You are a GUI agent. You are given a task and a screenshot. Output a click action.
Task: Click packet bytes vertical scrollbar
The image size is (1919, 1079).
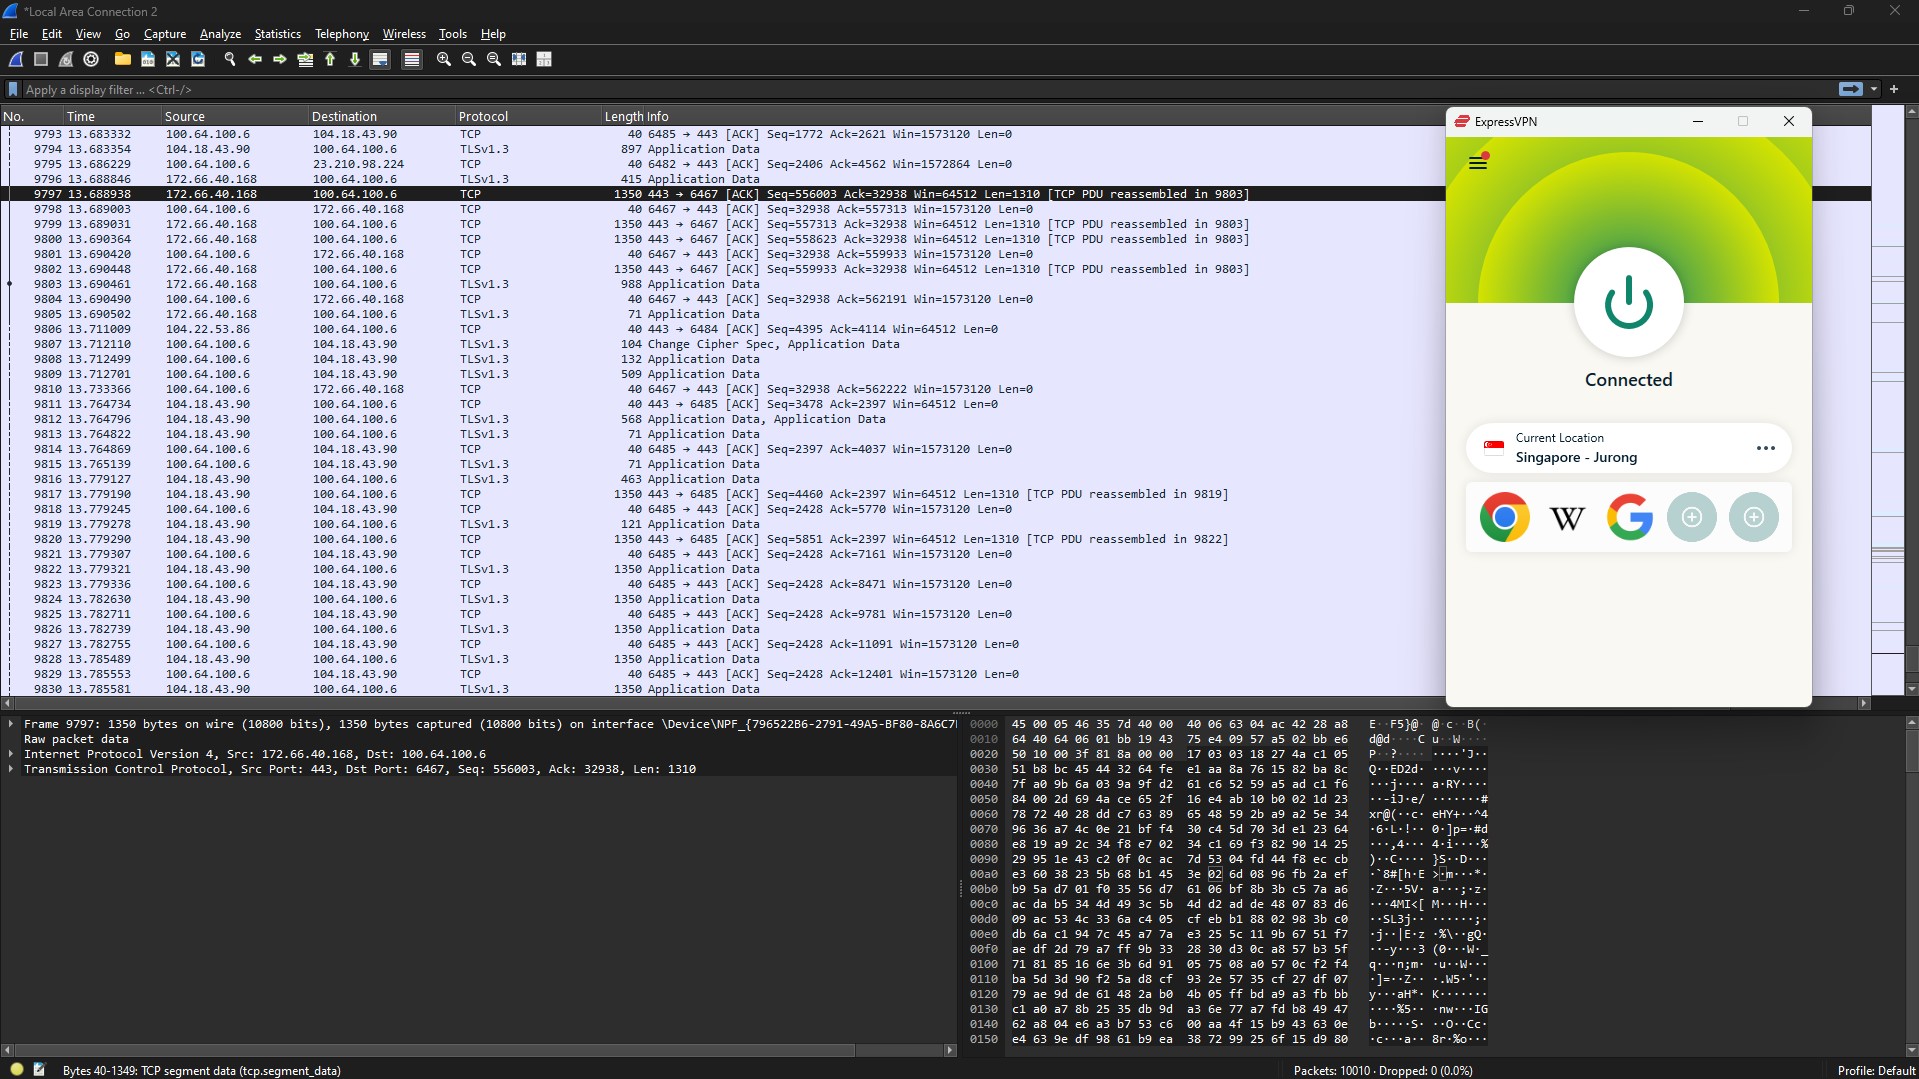1911,750
